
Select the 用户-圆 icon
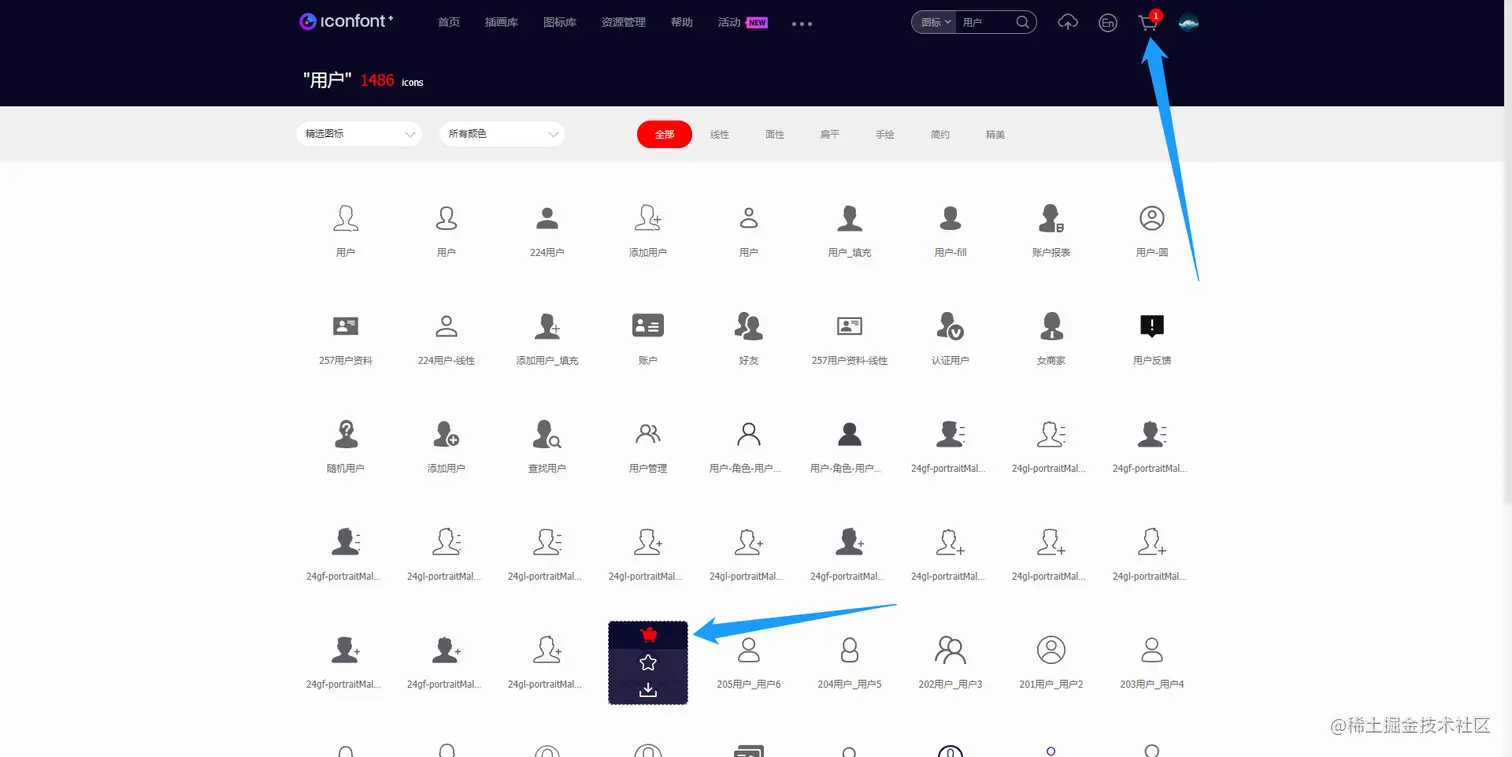[1152, 218]
